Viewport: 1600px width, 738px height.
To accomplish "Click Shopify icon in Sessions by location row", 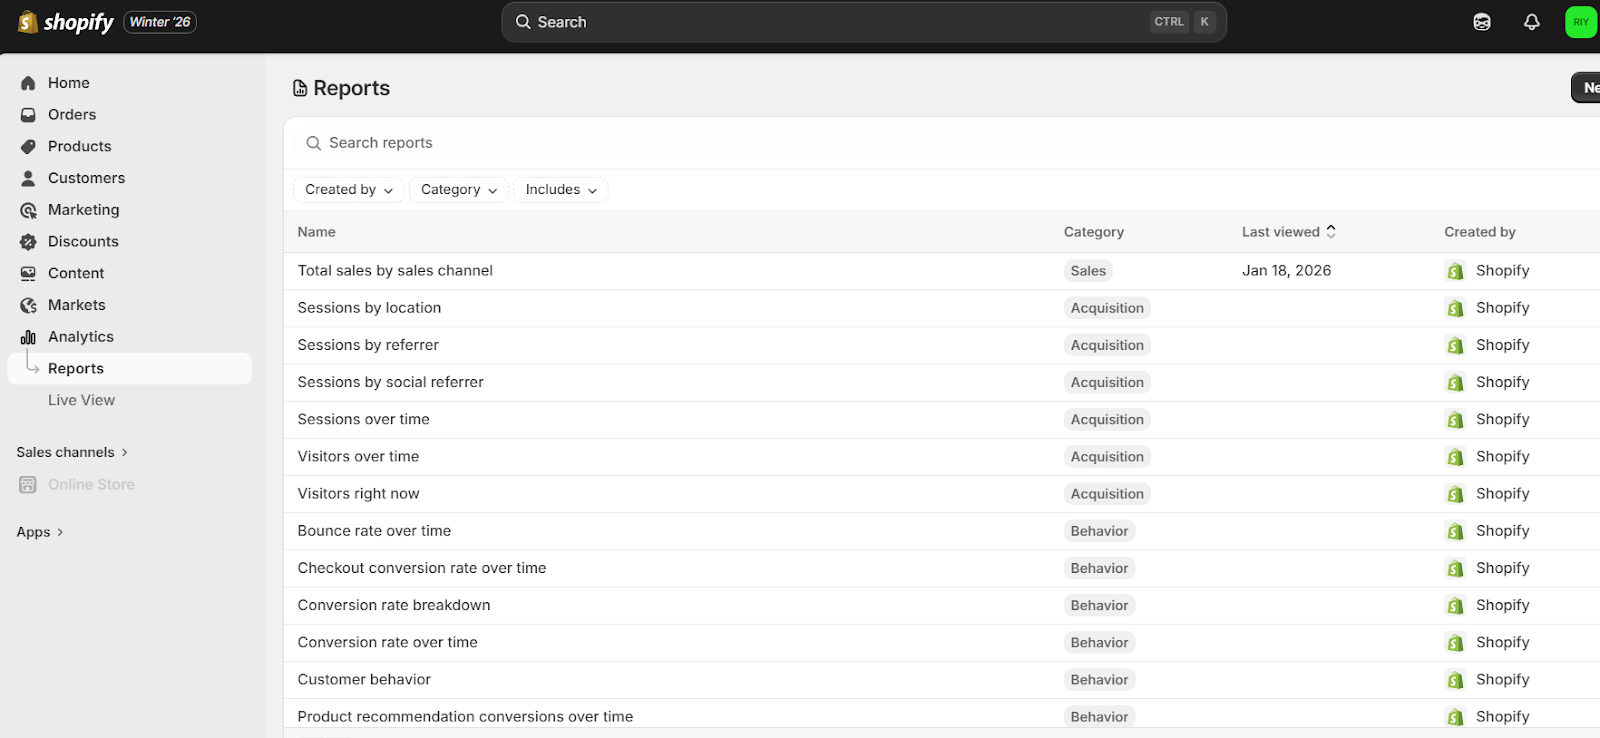I will [x=1455, y=308].
